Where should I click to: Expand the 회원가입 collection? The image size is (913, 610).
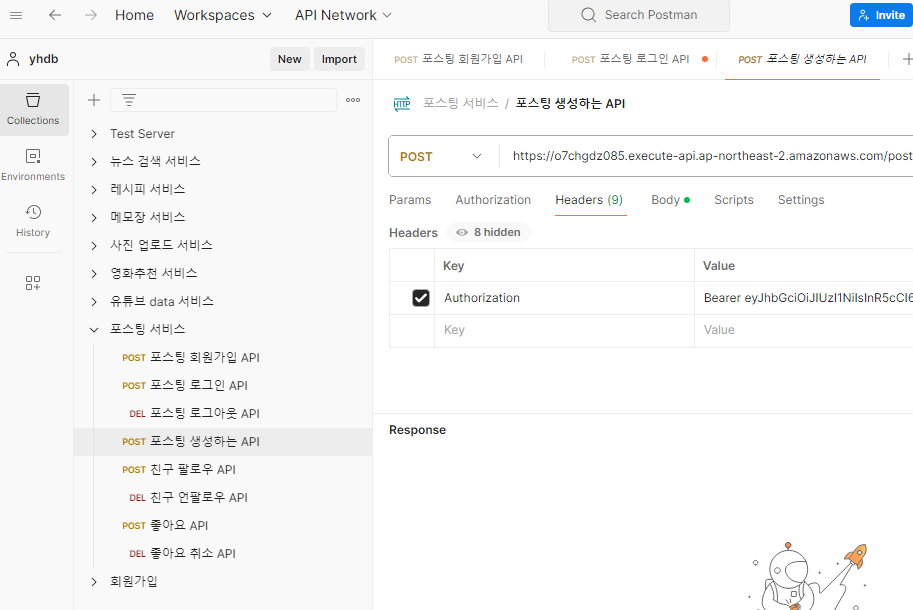pyautogui.click(x=94, y=581)
